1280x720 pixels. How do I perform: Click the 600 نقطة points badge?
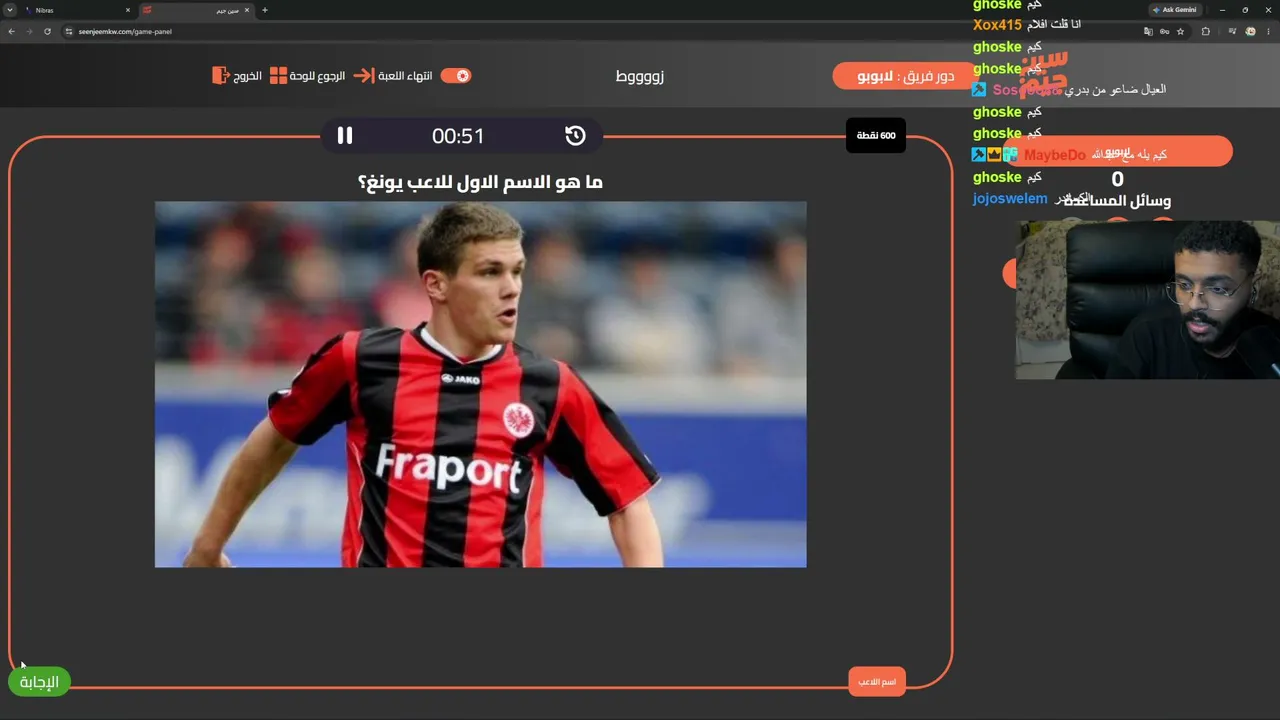tap(876, 135)
